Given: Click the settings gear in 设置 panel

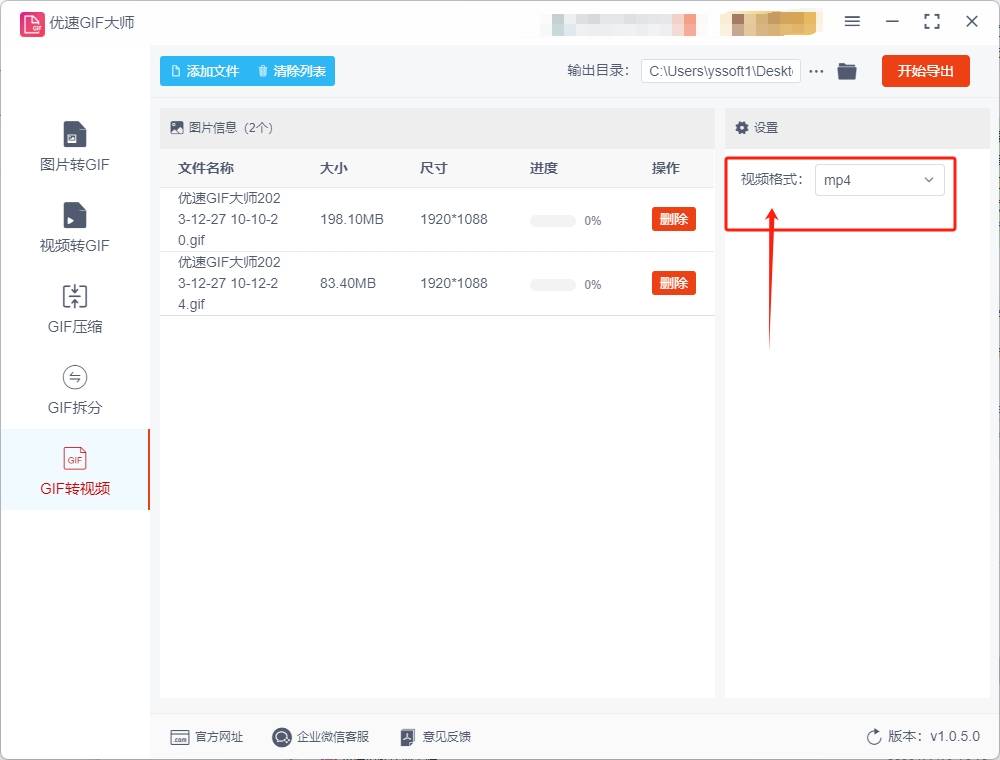Looking at the screenshot, I should click(741, 128).
